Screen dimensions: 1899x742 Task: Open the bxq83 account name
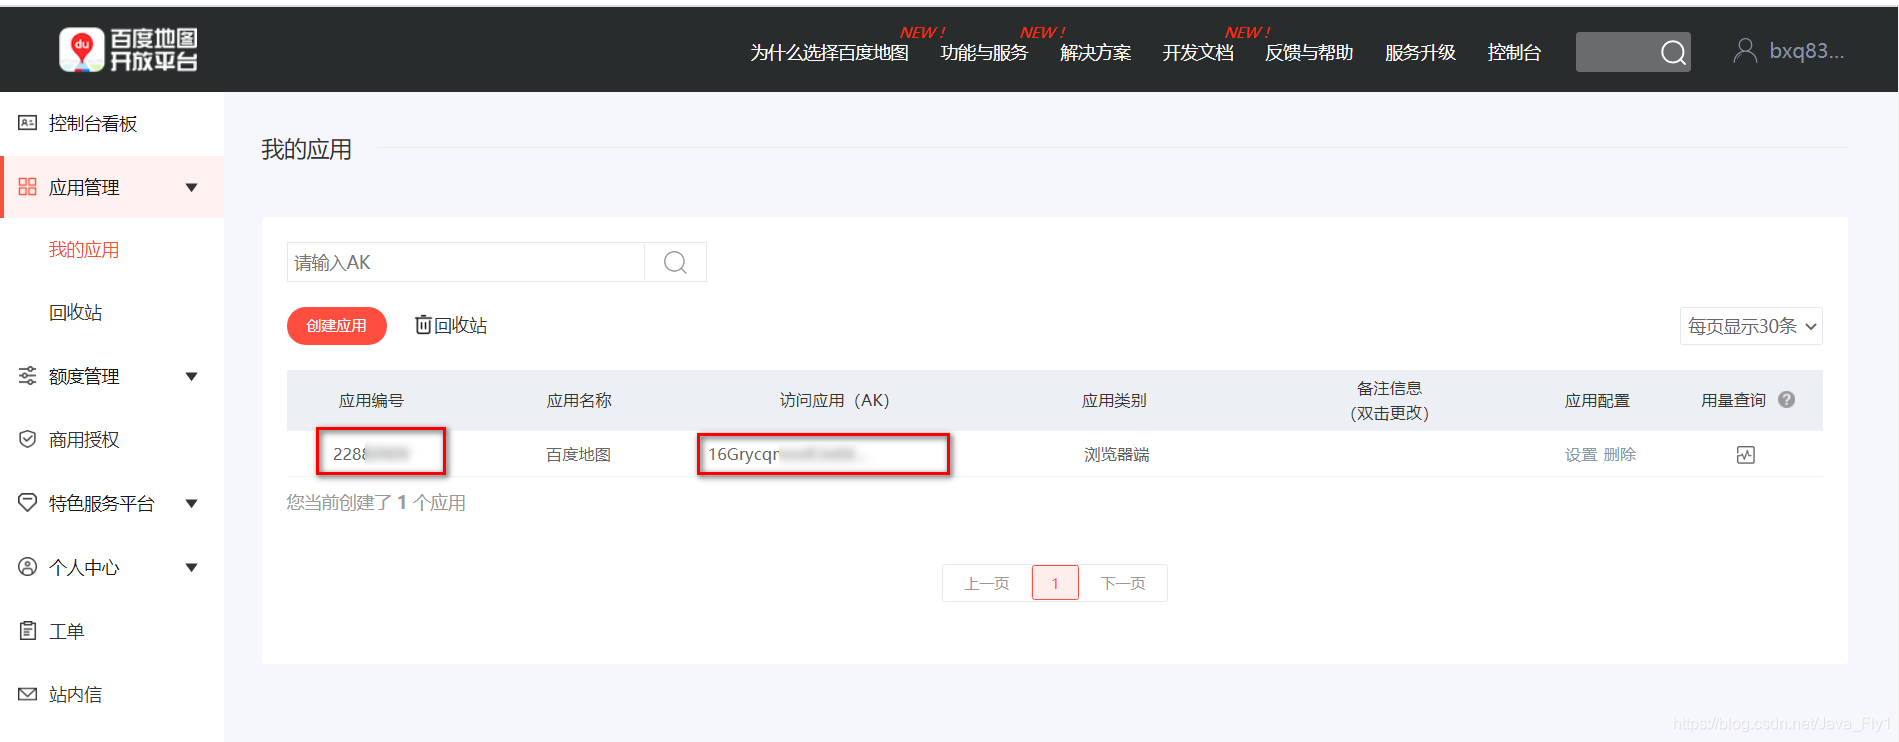1807,51
